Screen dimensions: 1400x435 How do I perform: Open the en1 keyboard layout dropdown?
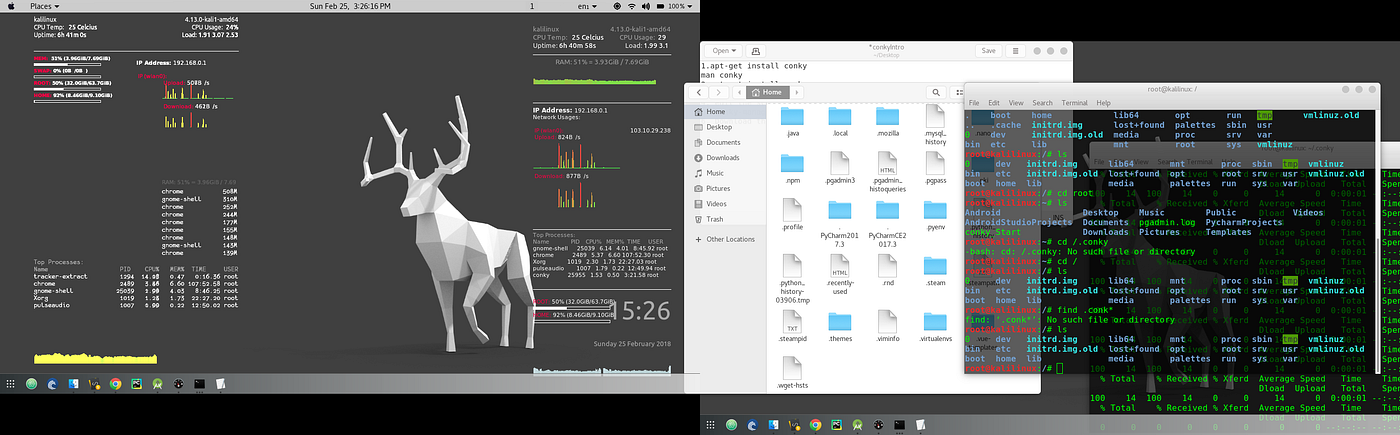587,6
